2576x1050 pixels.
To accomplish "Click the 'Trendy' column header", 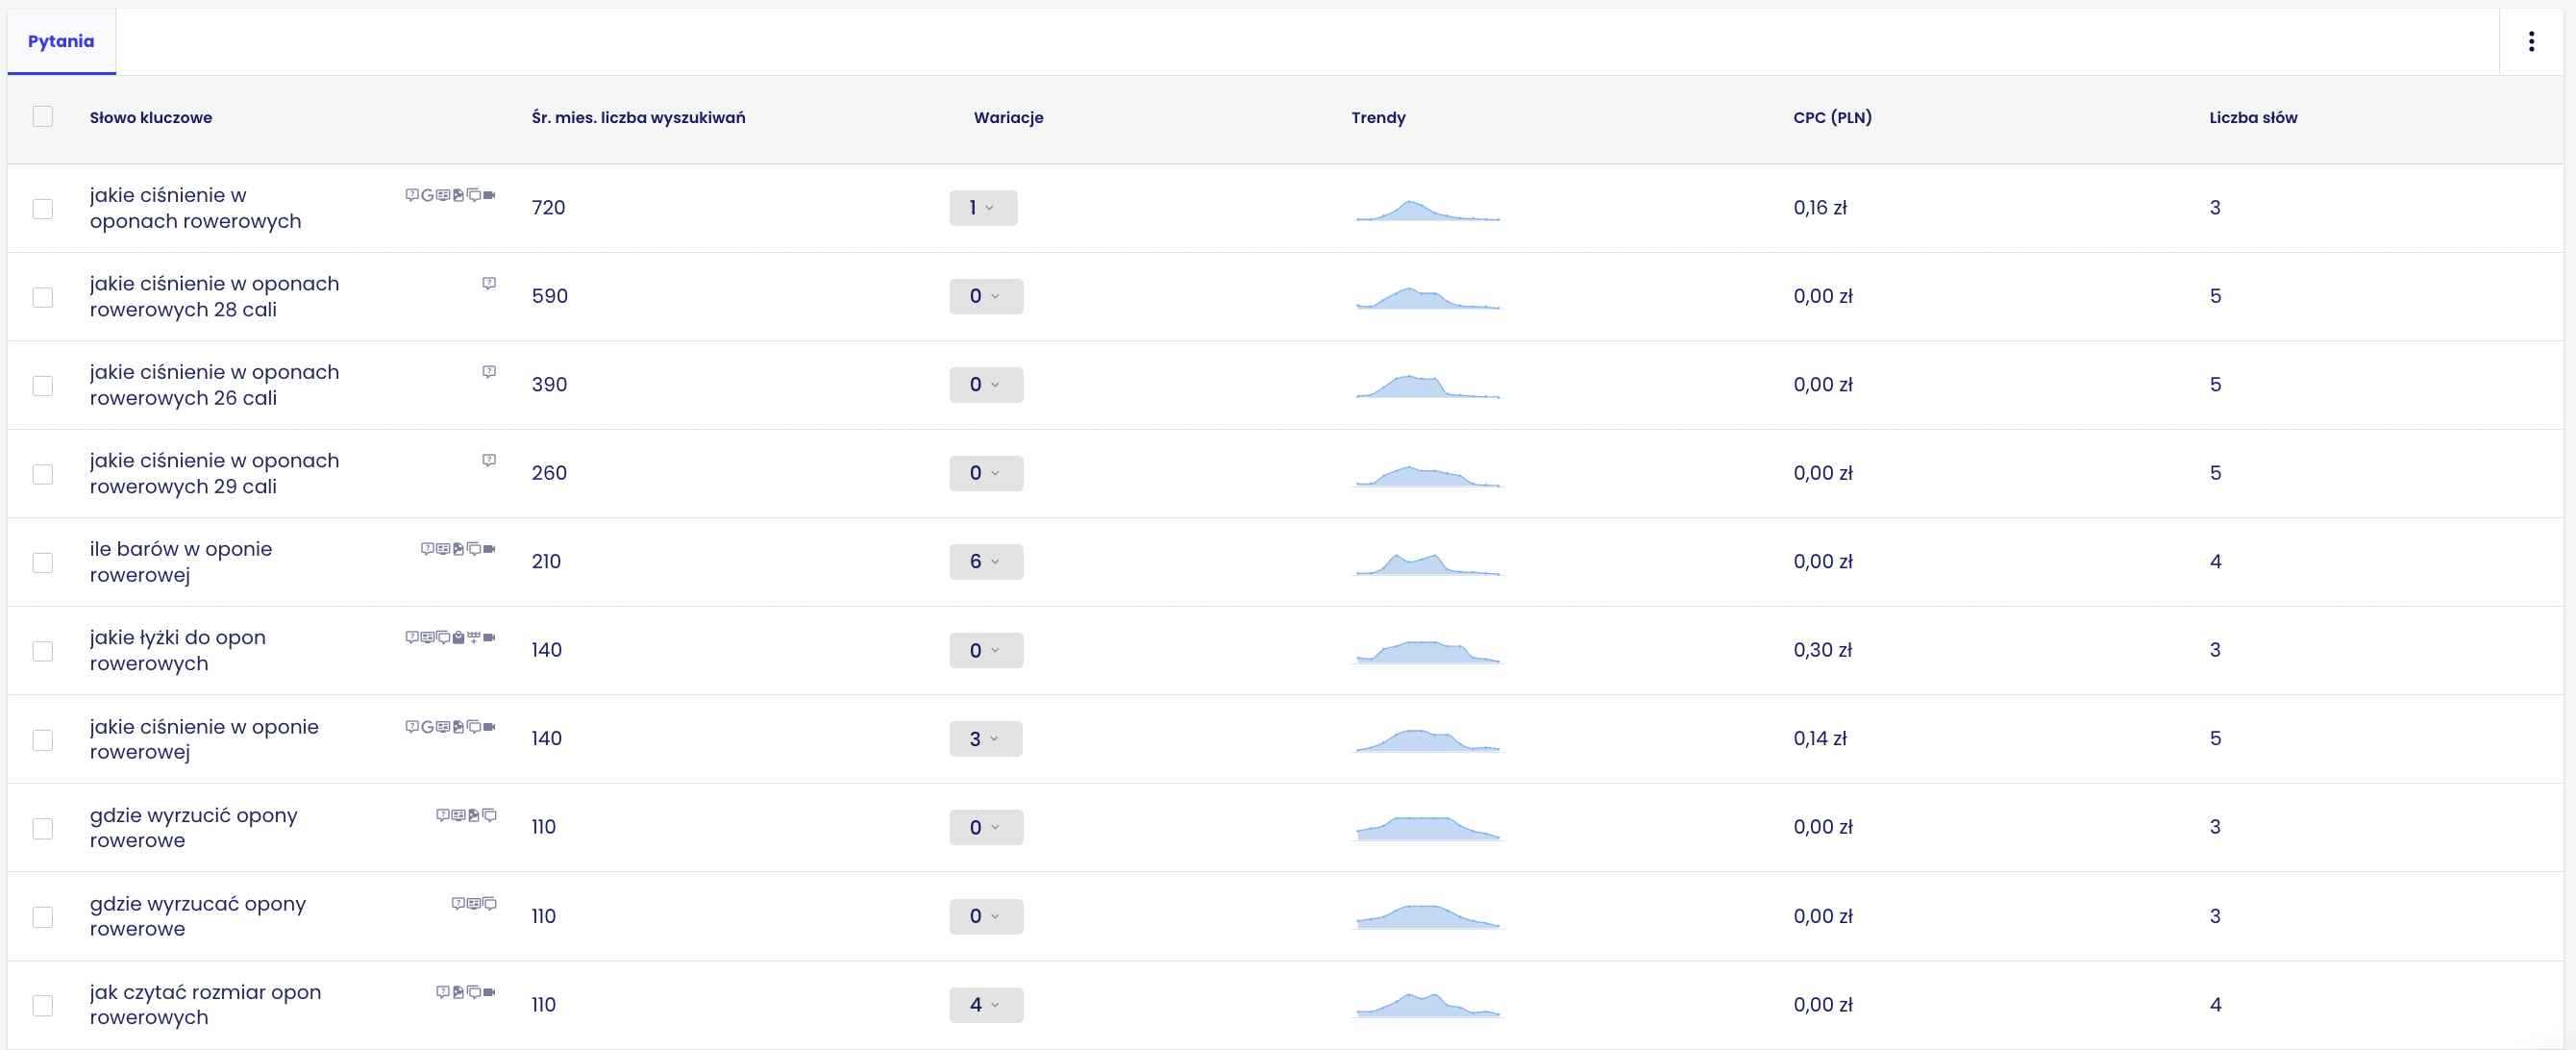I will click(1378, 117).
